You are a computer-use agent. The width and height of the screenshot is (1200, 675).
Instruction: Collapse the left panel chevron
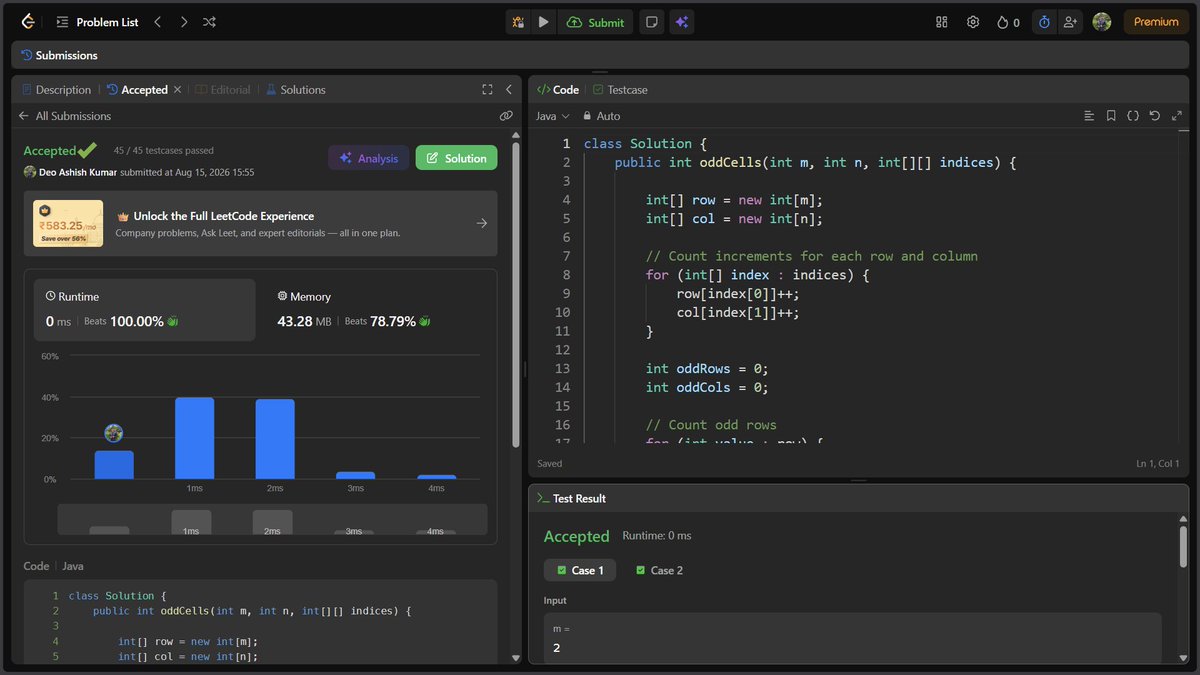pos(508,90)
